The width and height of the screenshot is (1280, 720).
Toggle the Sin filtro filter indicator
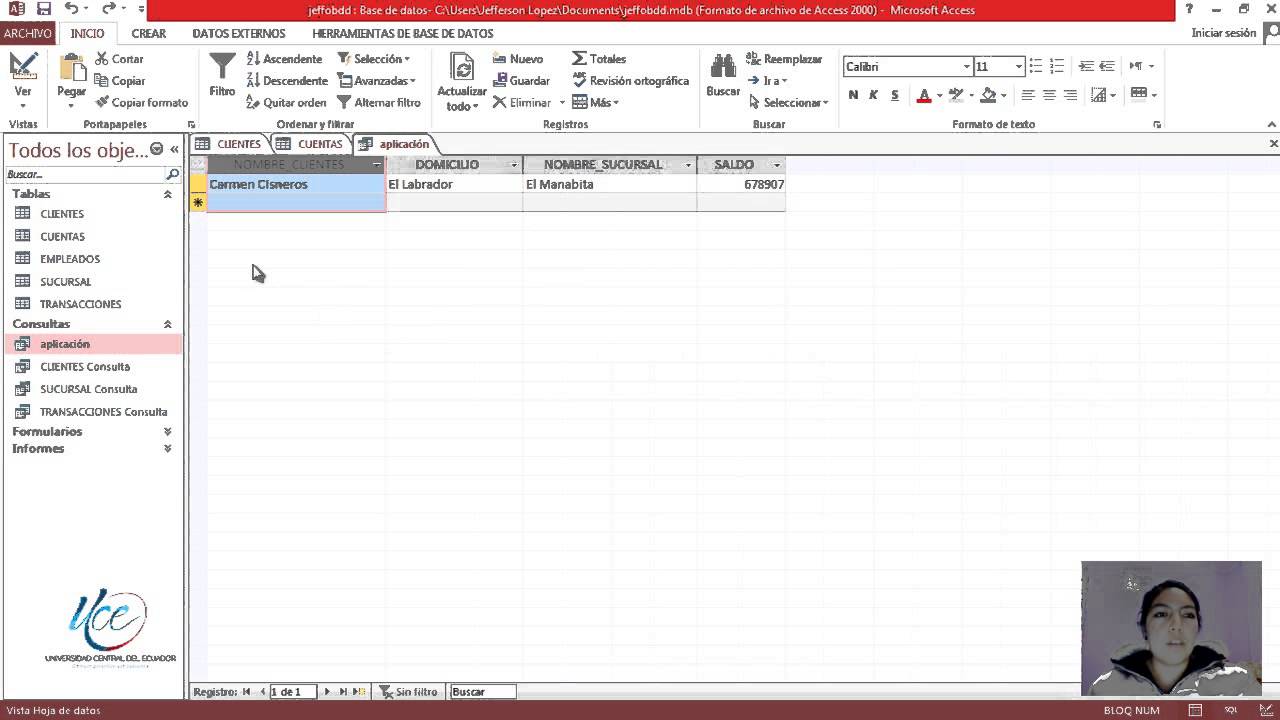click(x=407, y=692)
